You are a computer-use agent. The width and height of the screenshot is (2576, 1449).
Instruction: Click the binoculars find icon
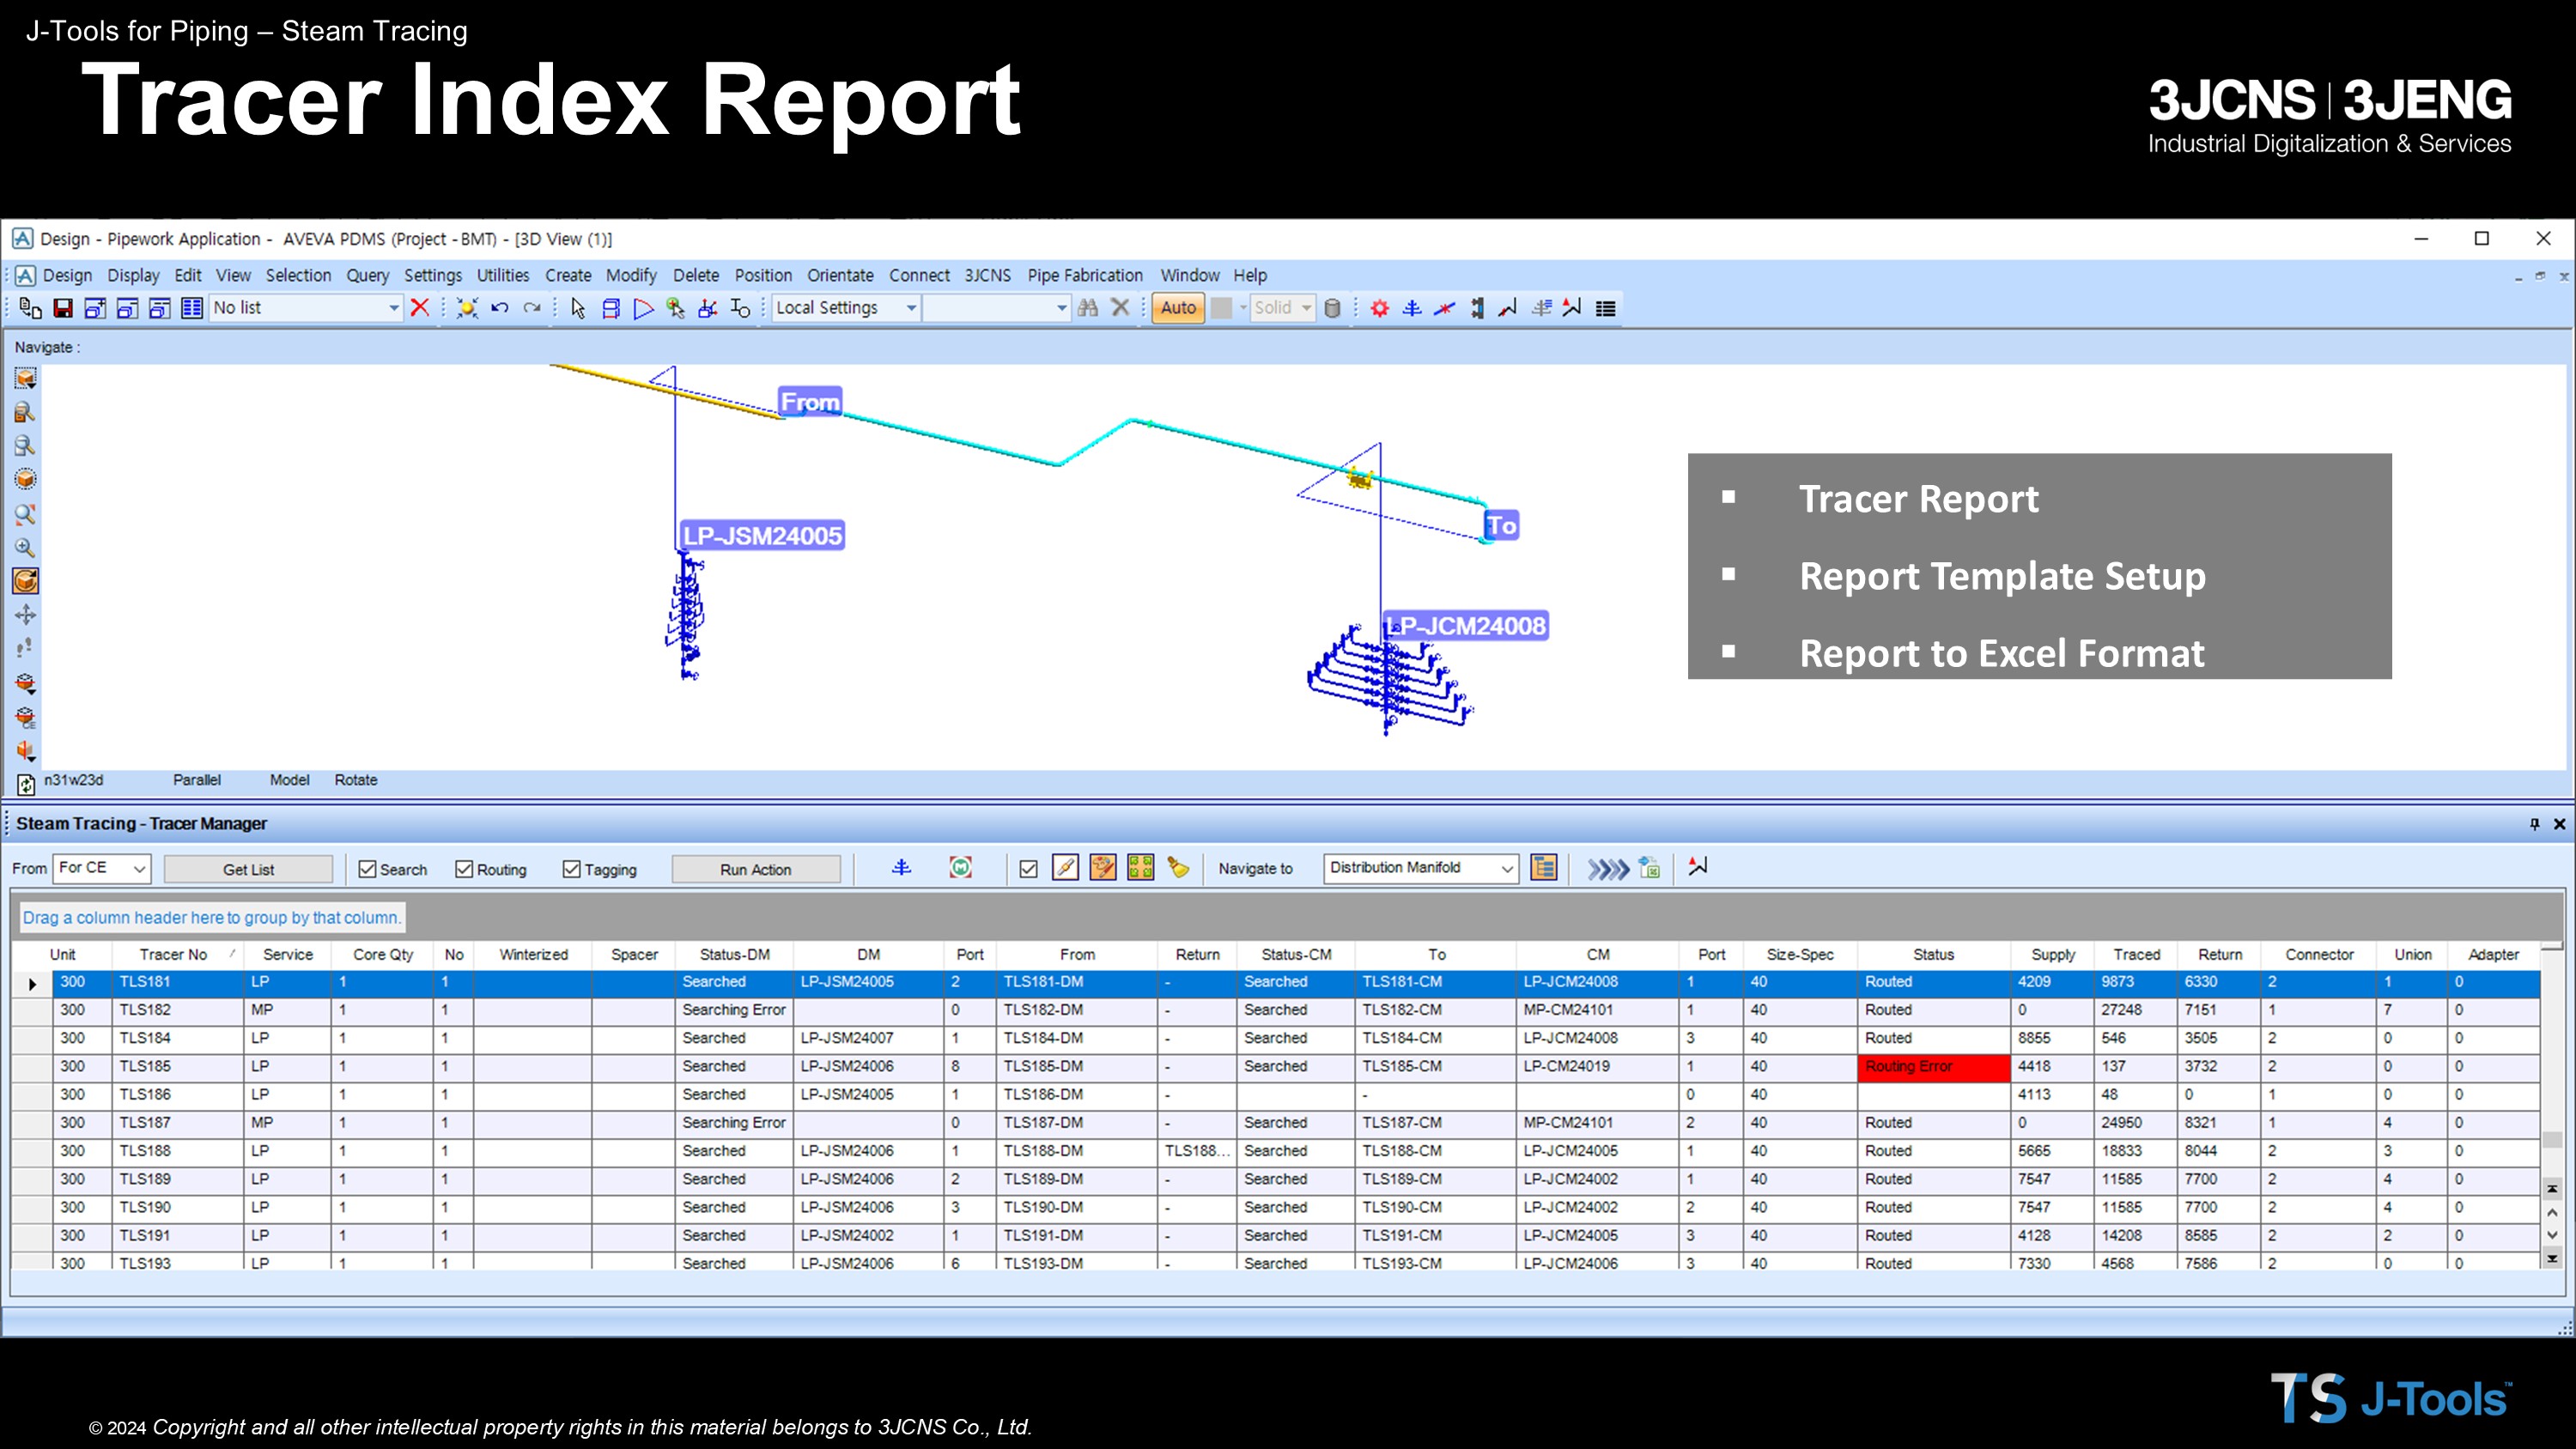coord(1088,308)
